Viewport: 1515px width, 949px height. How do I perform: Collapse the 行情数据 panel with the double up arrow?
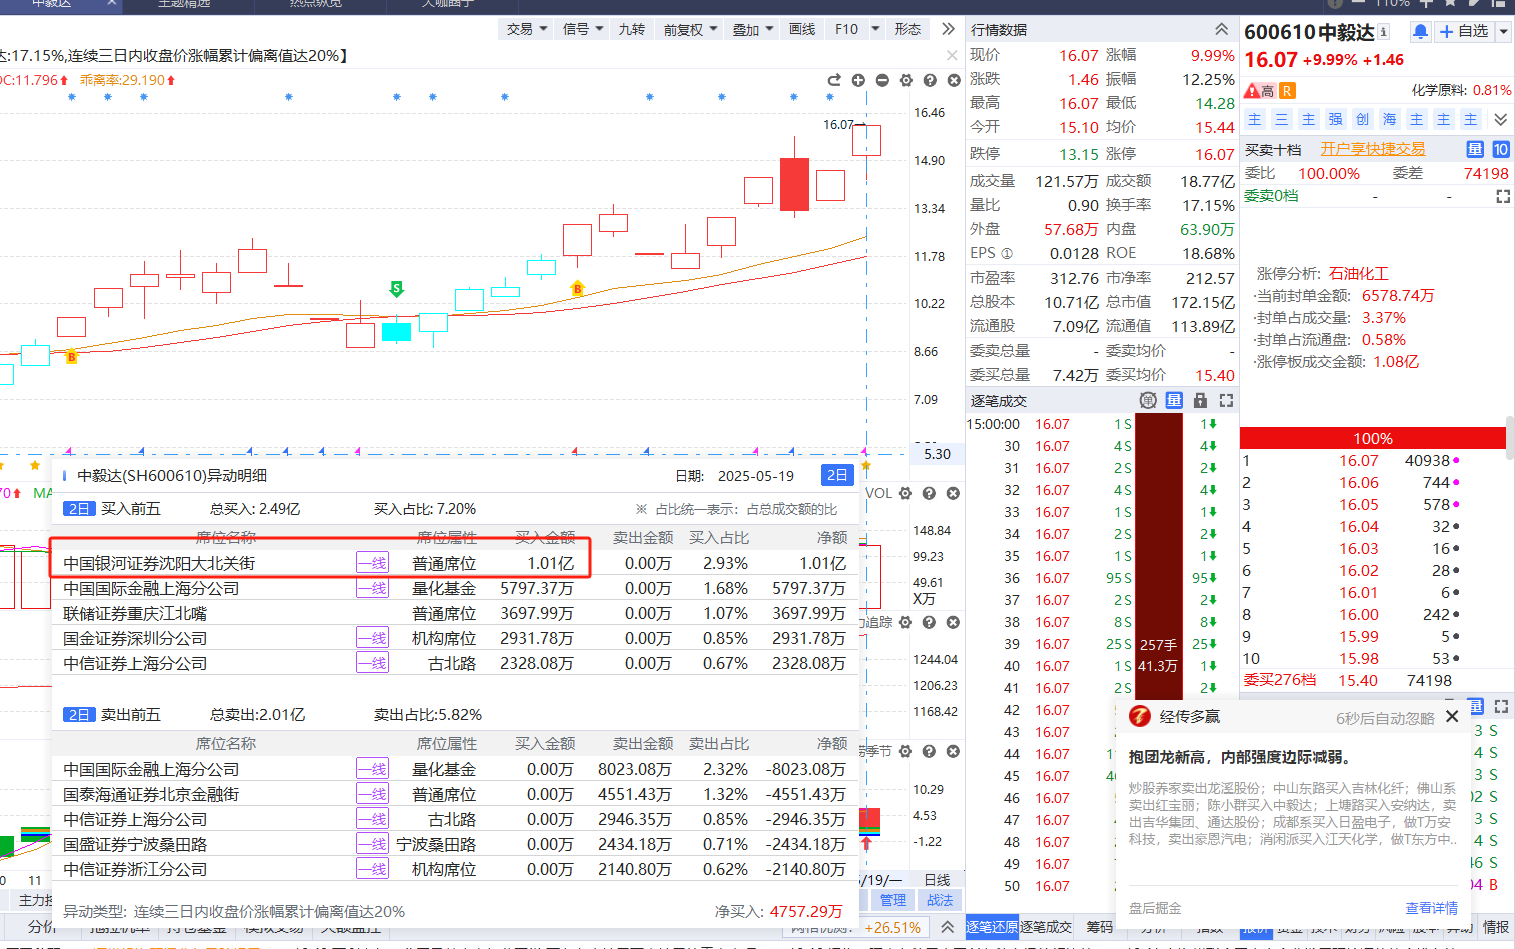coord(1221,30)
